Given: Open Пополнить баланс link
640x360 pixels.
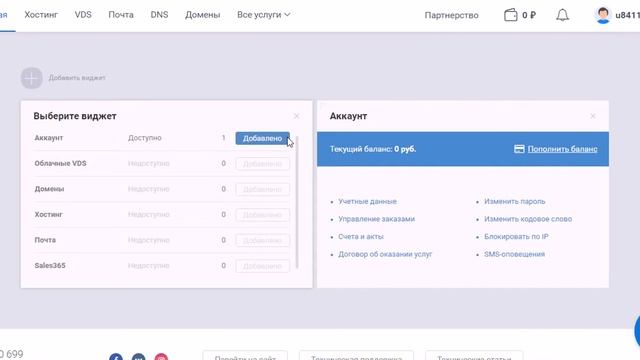Looking at the screenshot, I should pos(562,149).
